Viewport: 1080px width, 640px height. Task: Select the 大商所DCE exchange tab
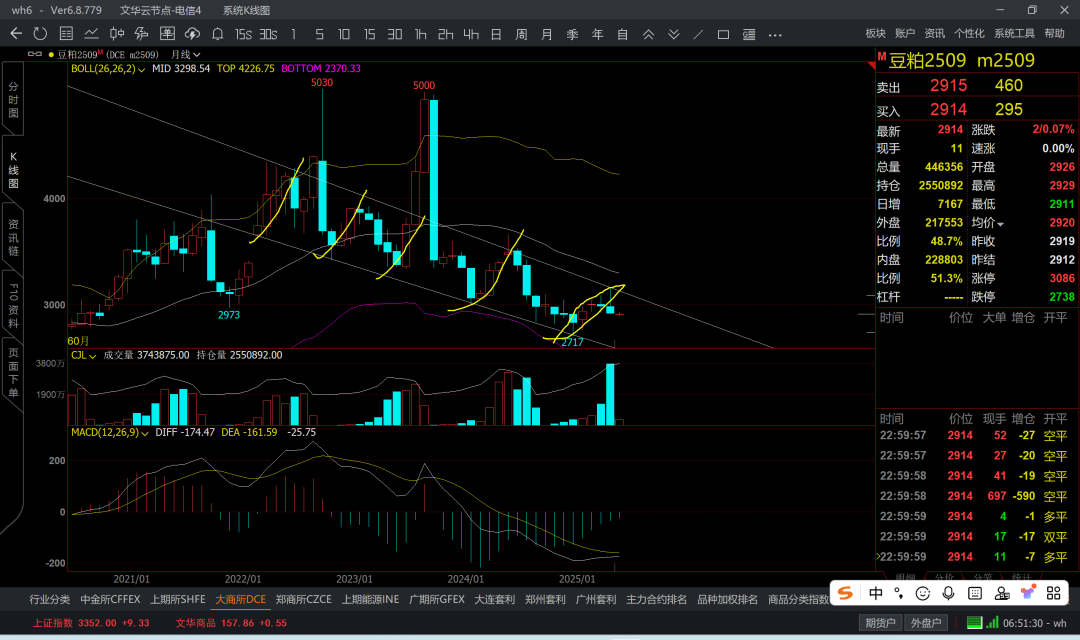pyautogui.click(x=241, y=600)
